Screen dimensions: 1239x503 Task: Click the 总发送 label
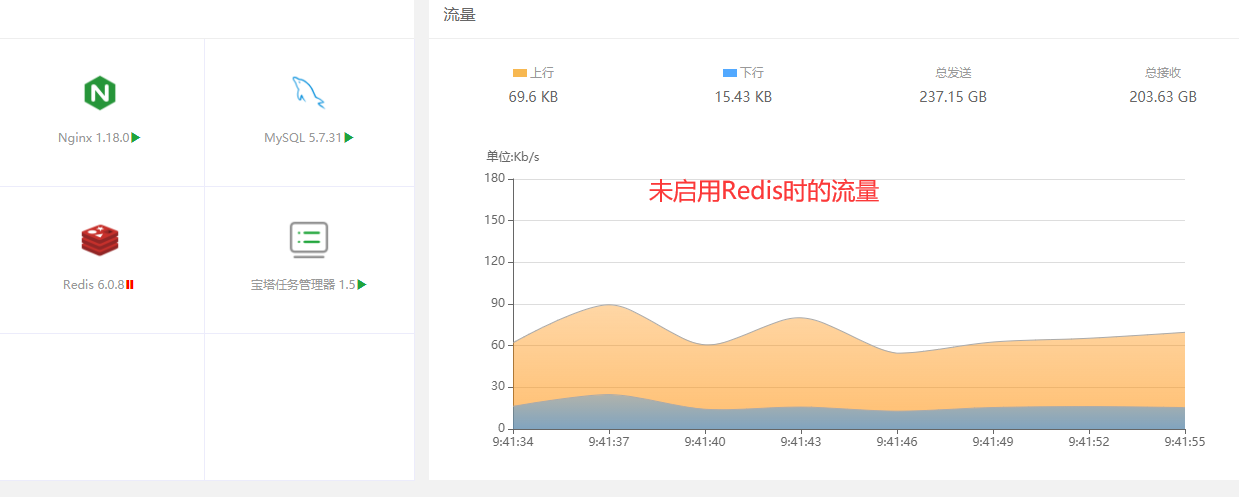(x=953, y=73)
